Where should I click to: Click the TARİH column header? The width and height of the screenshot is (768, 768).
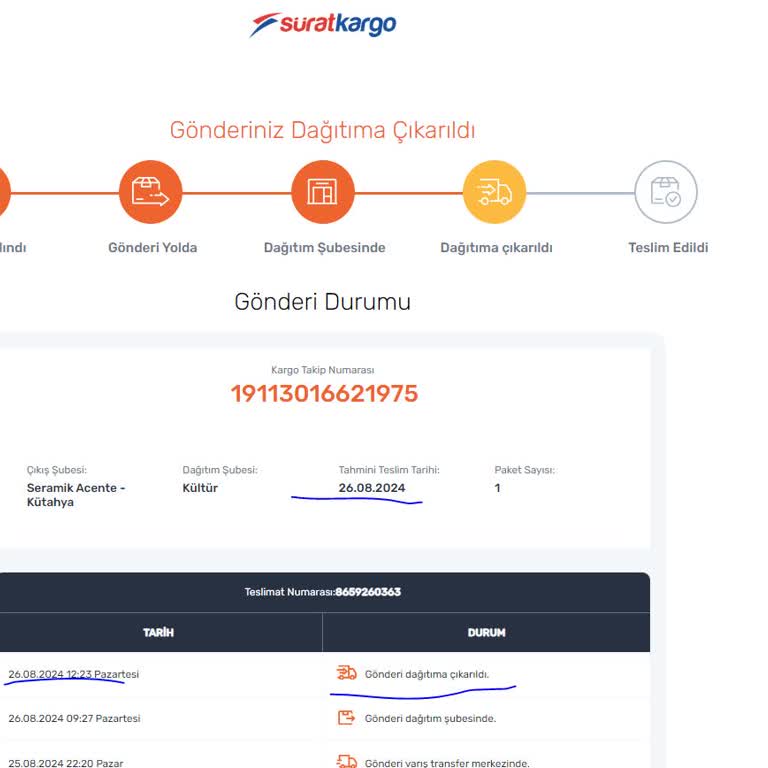(x=158, y=632)
